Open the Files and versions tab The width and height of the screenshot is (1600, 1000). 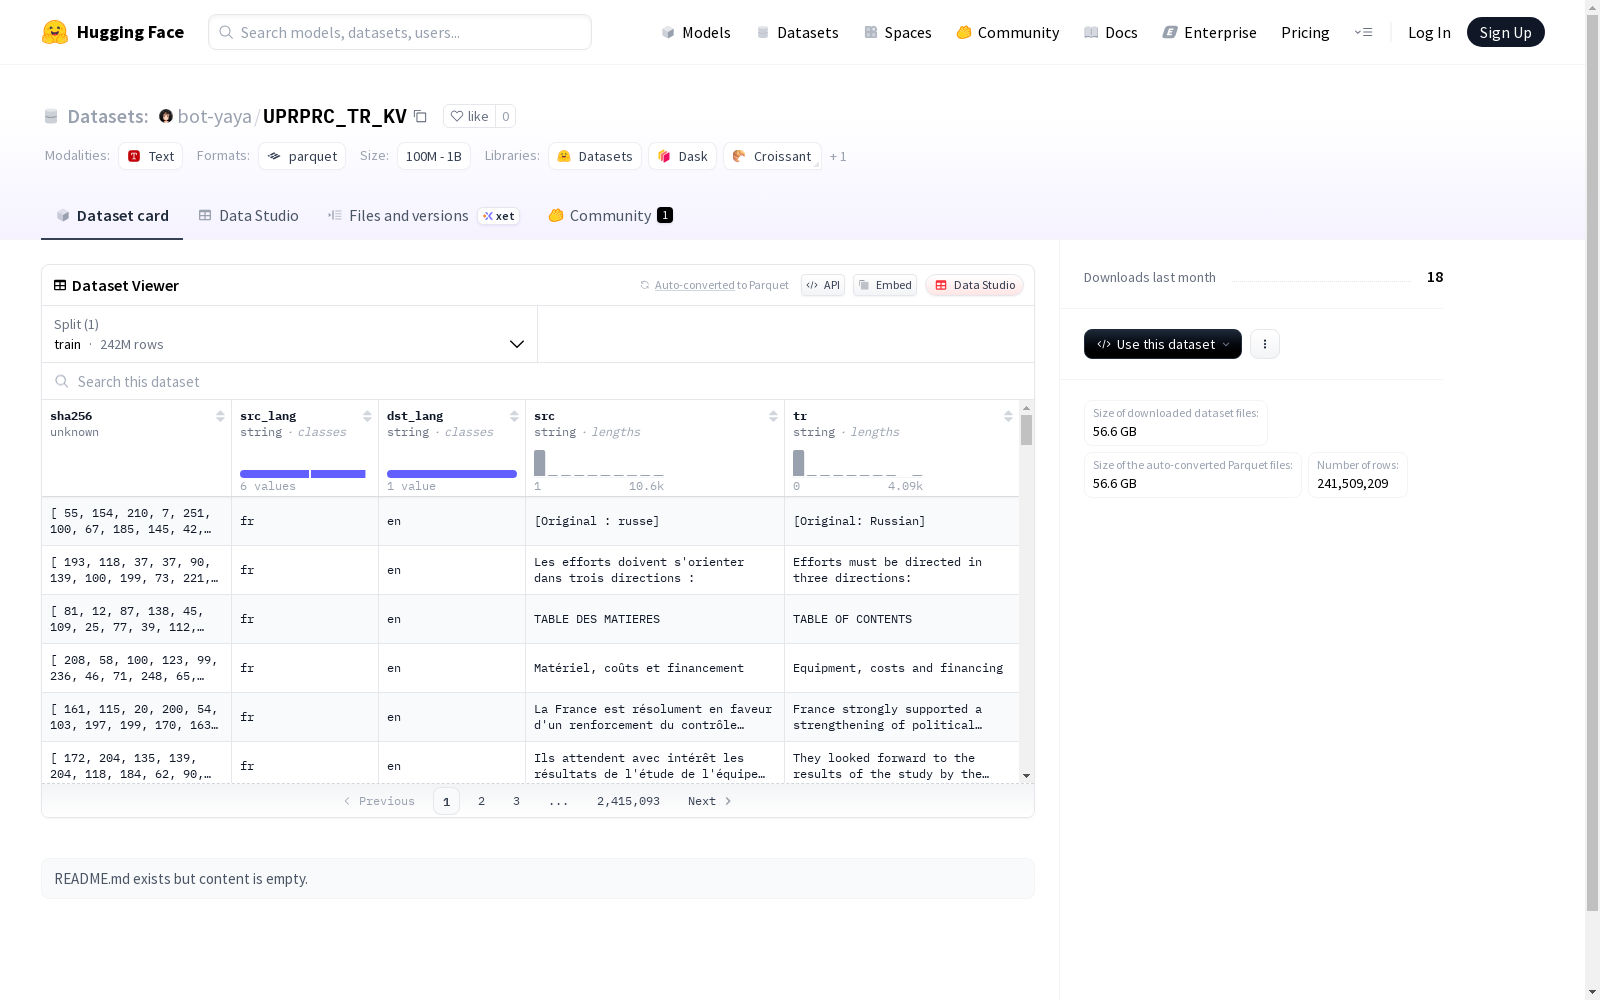point(424,215)
